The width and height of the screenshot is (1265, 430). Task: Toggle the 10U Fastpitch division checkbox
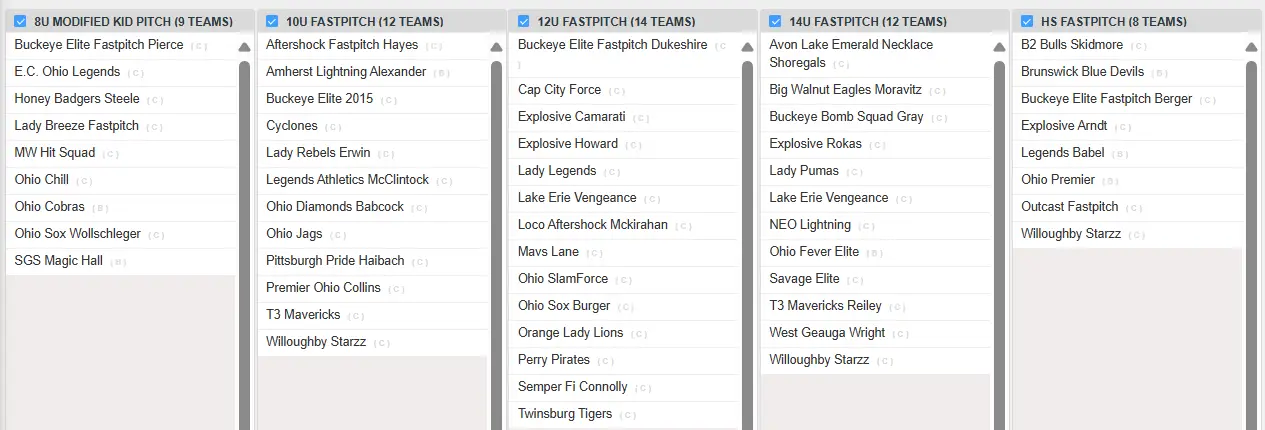point(272,21)
